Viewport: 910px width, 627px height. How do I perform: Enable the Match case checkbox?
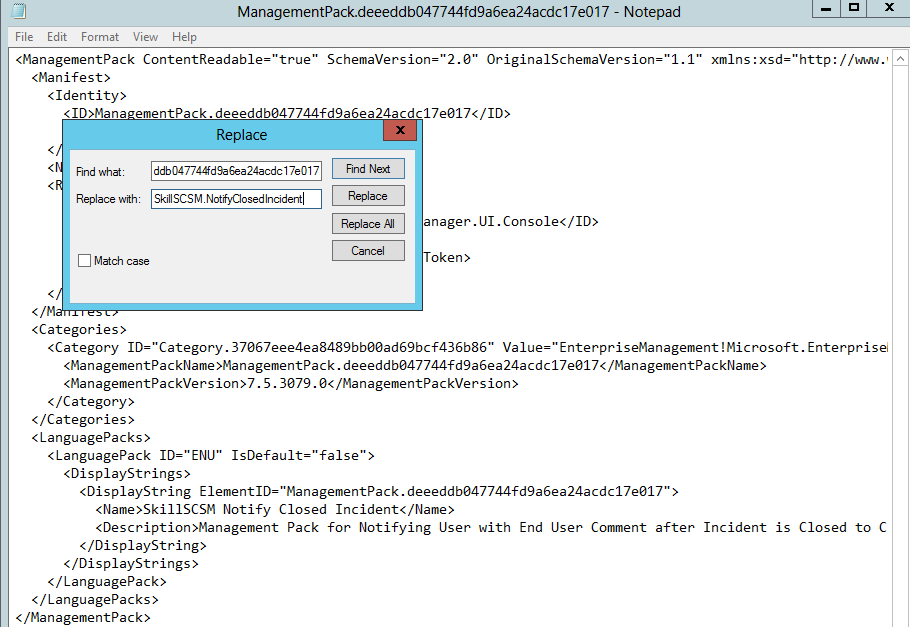point(84,261)
